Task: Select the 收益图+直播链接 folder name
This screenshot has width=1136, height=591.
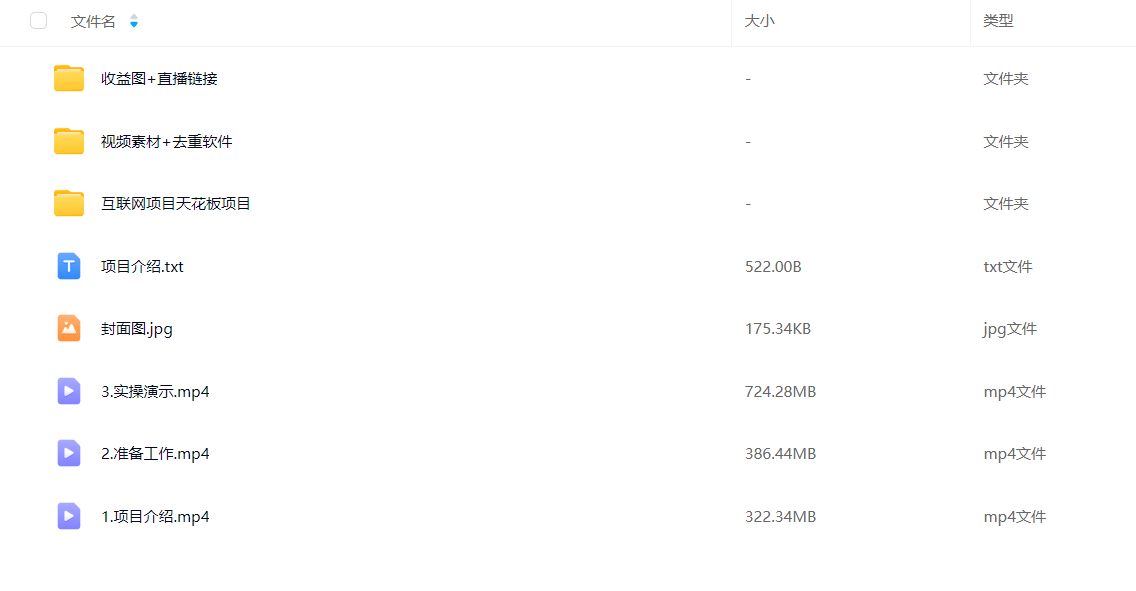Action: [159, 79]
